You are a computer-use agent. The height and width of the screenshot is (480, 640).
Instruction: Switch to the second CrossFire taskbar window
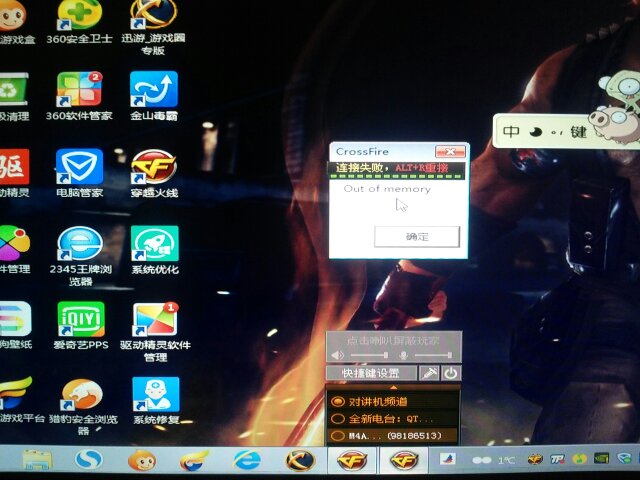[x=404, y=460]
